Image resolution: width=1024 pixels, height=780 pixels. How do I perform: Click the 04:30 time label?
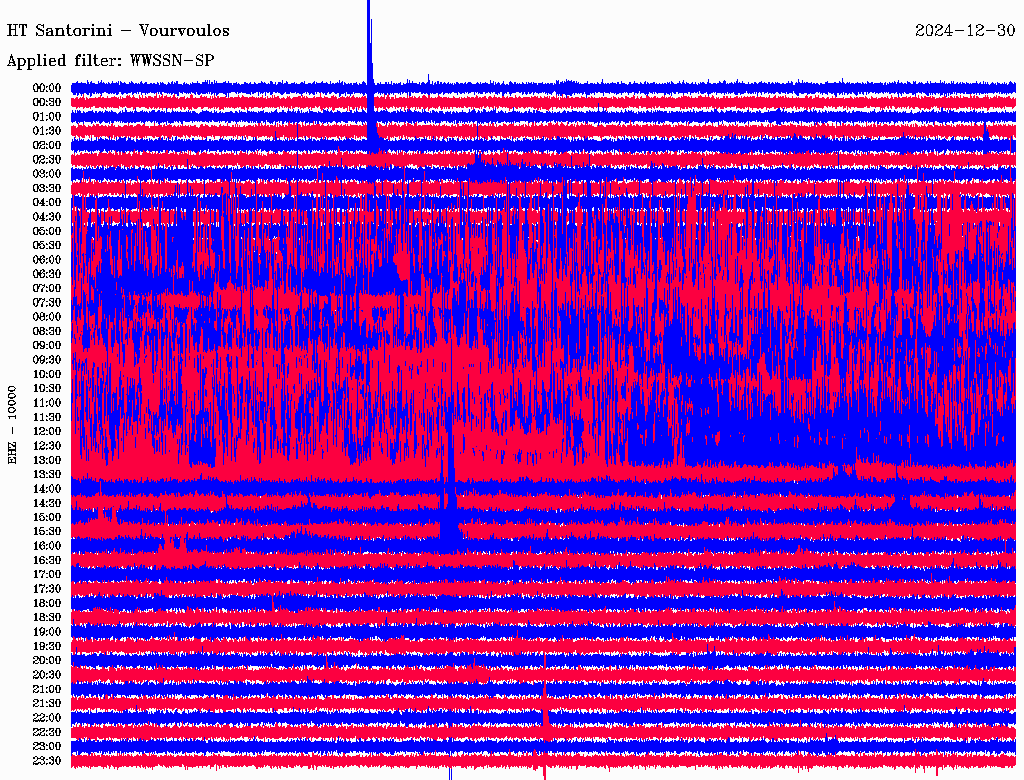click(47, 216)
